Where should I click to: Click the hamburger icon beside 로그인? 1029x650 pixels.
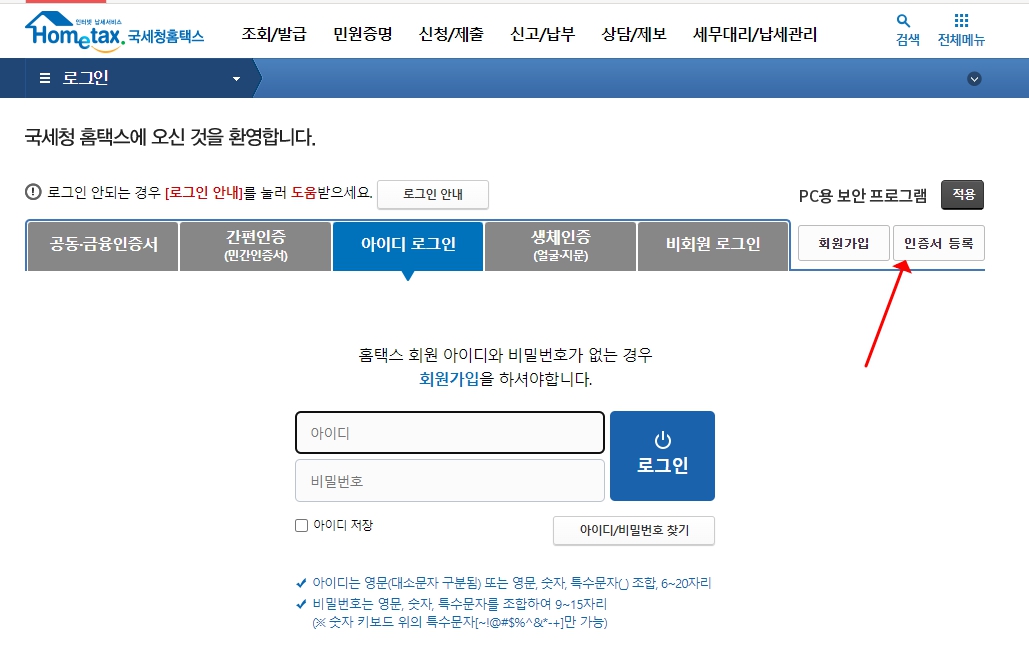(x=45, y=78)
